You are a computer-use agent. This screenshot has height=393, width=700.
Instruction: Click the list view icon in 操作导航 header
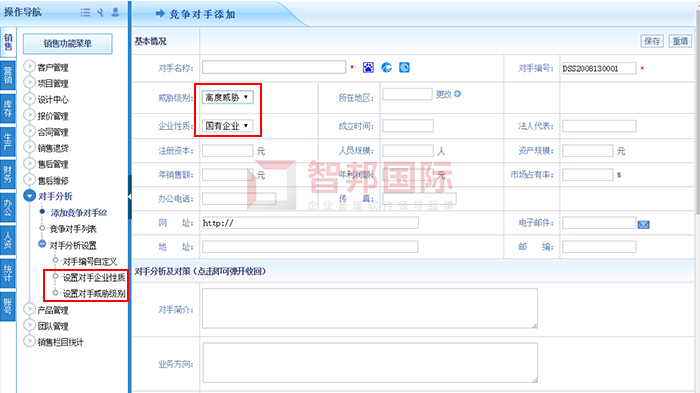(x=85, y=13)
